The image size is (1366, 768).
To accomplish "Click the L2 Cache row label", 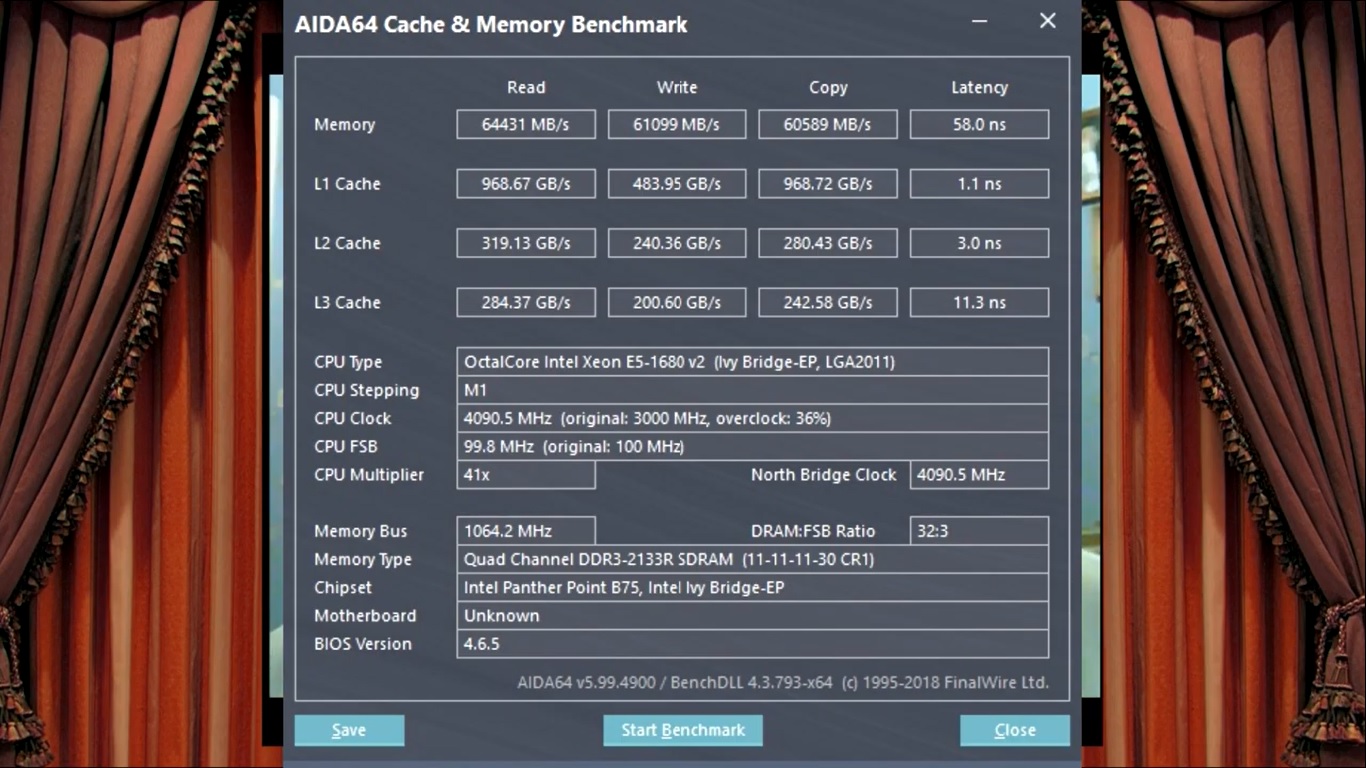I will tap(347, 243).
